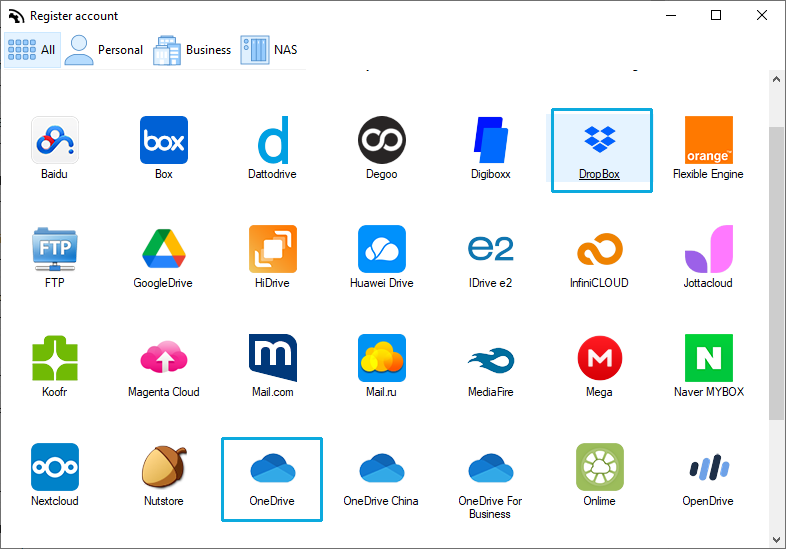The height and width of the screenshot is (549, 786).
Task: Select the Mail.com icon
Action: [273, 358]
